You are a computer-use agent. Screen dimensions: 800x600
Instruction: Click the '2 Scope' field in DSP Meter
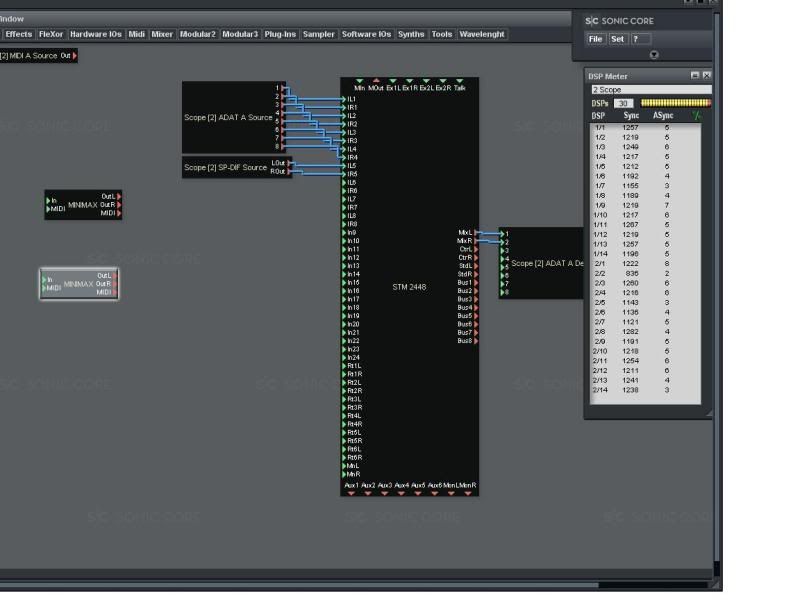tap(651, 90)
